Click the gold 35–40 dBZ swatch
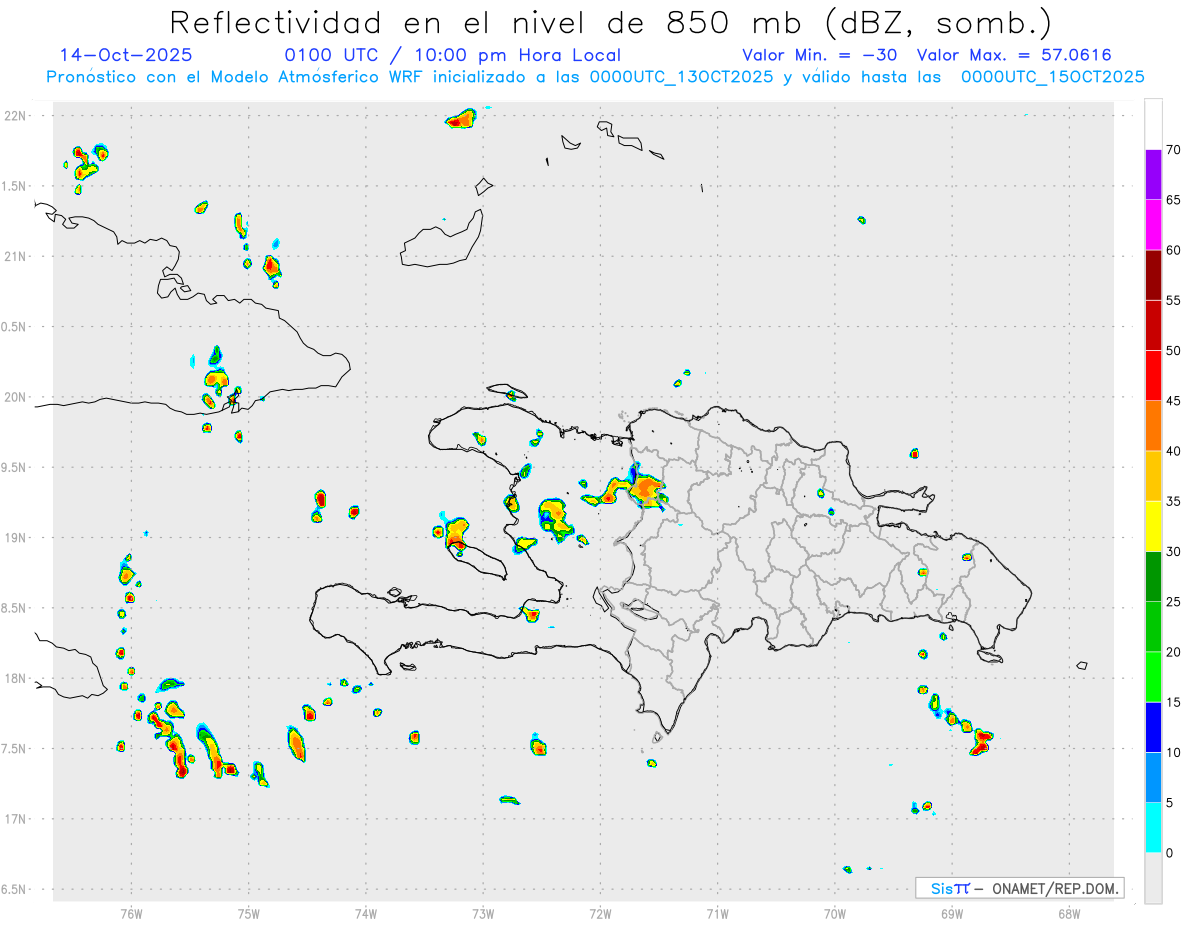1200x927 pixels. [1153, 476]
